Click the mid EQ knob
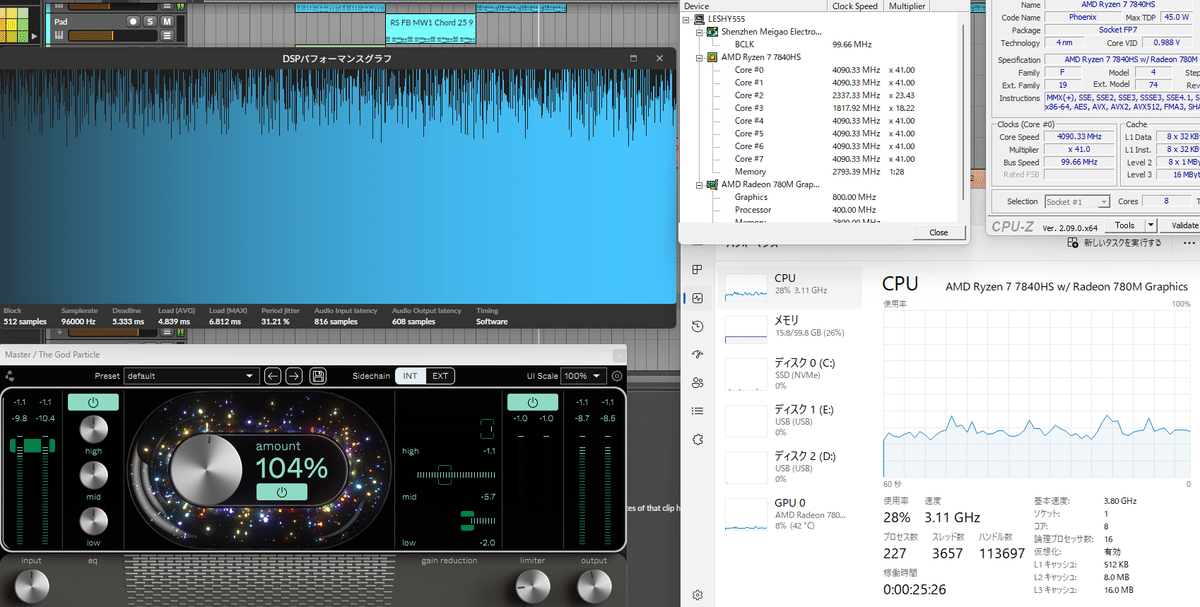Screen dimensions: 1200x607 93,475
